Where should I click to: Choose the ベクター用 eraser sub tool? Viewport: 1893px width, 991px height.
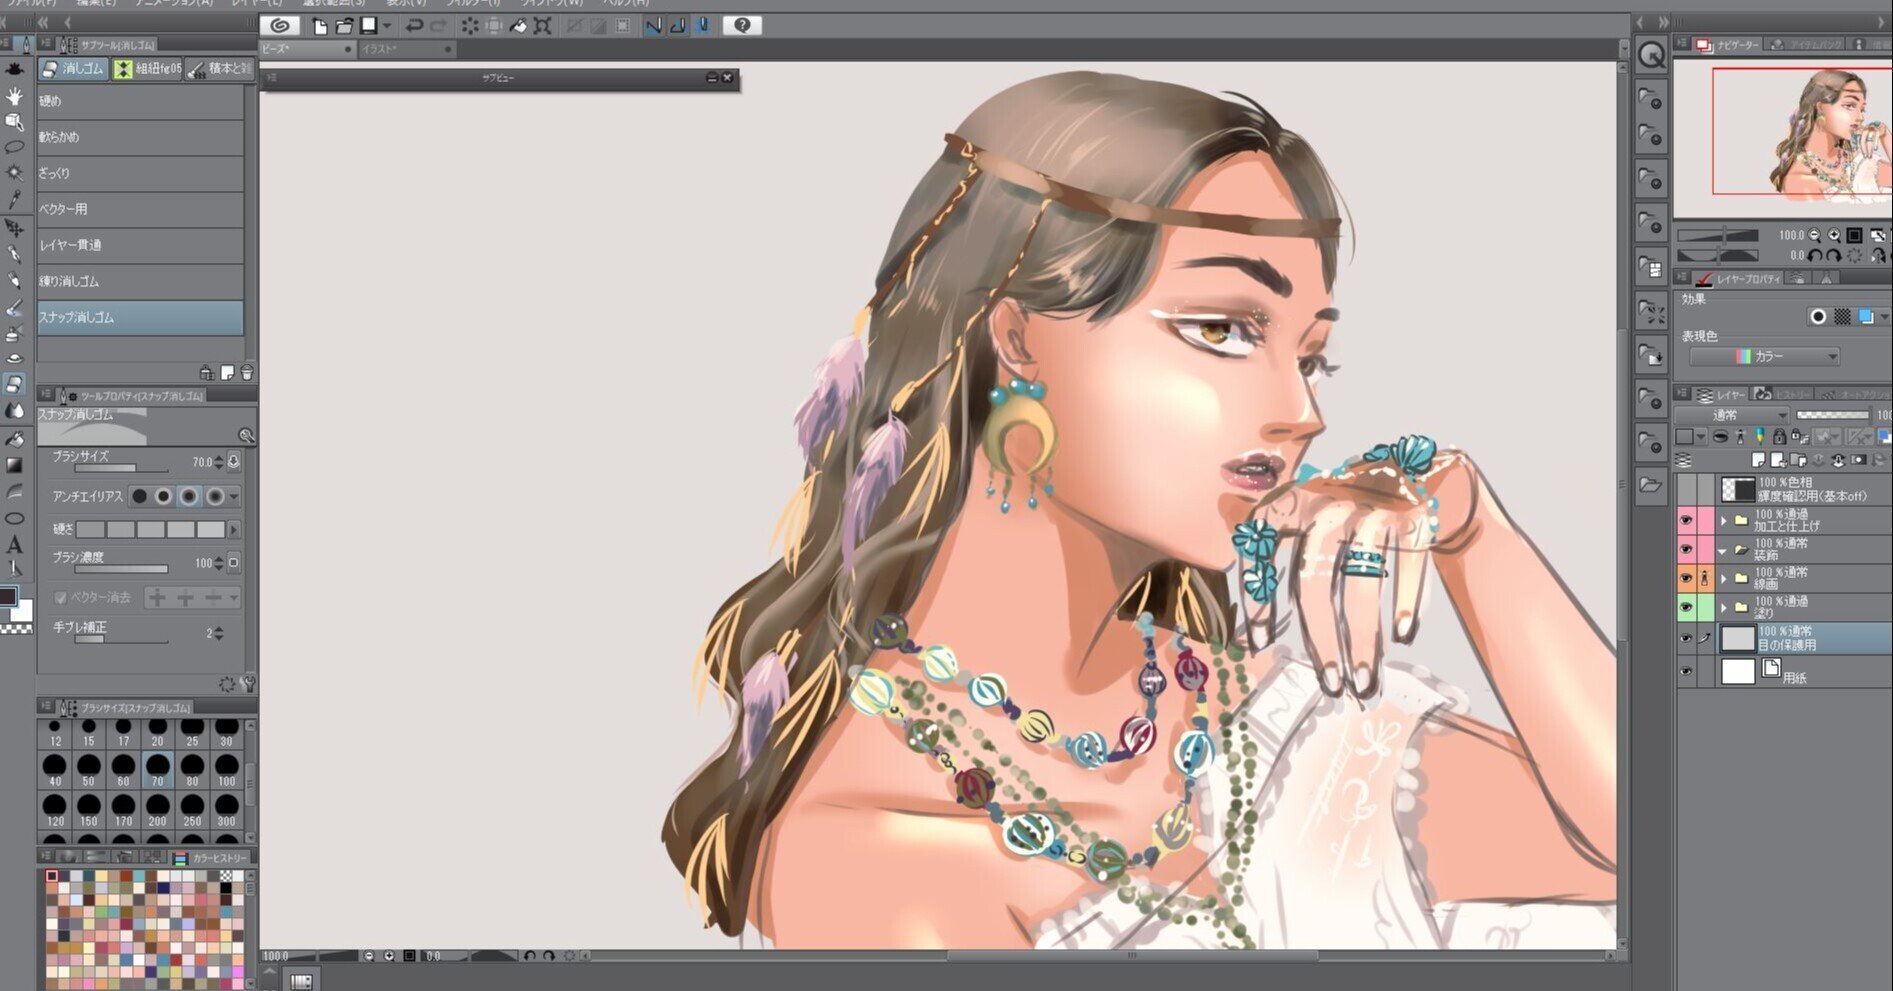[140, 209]
